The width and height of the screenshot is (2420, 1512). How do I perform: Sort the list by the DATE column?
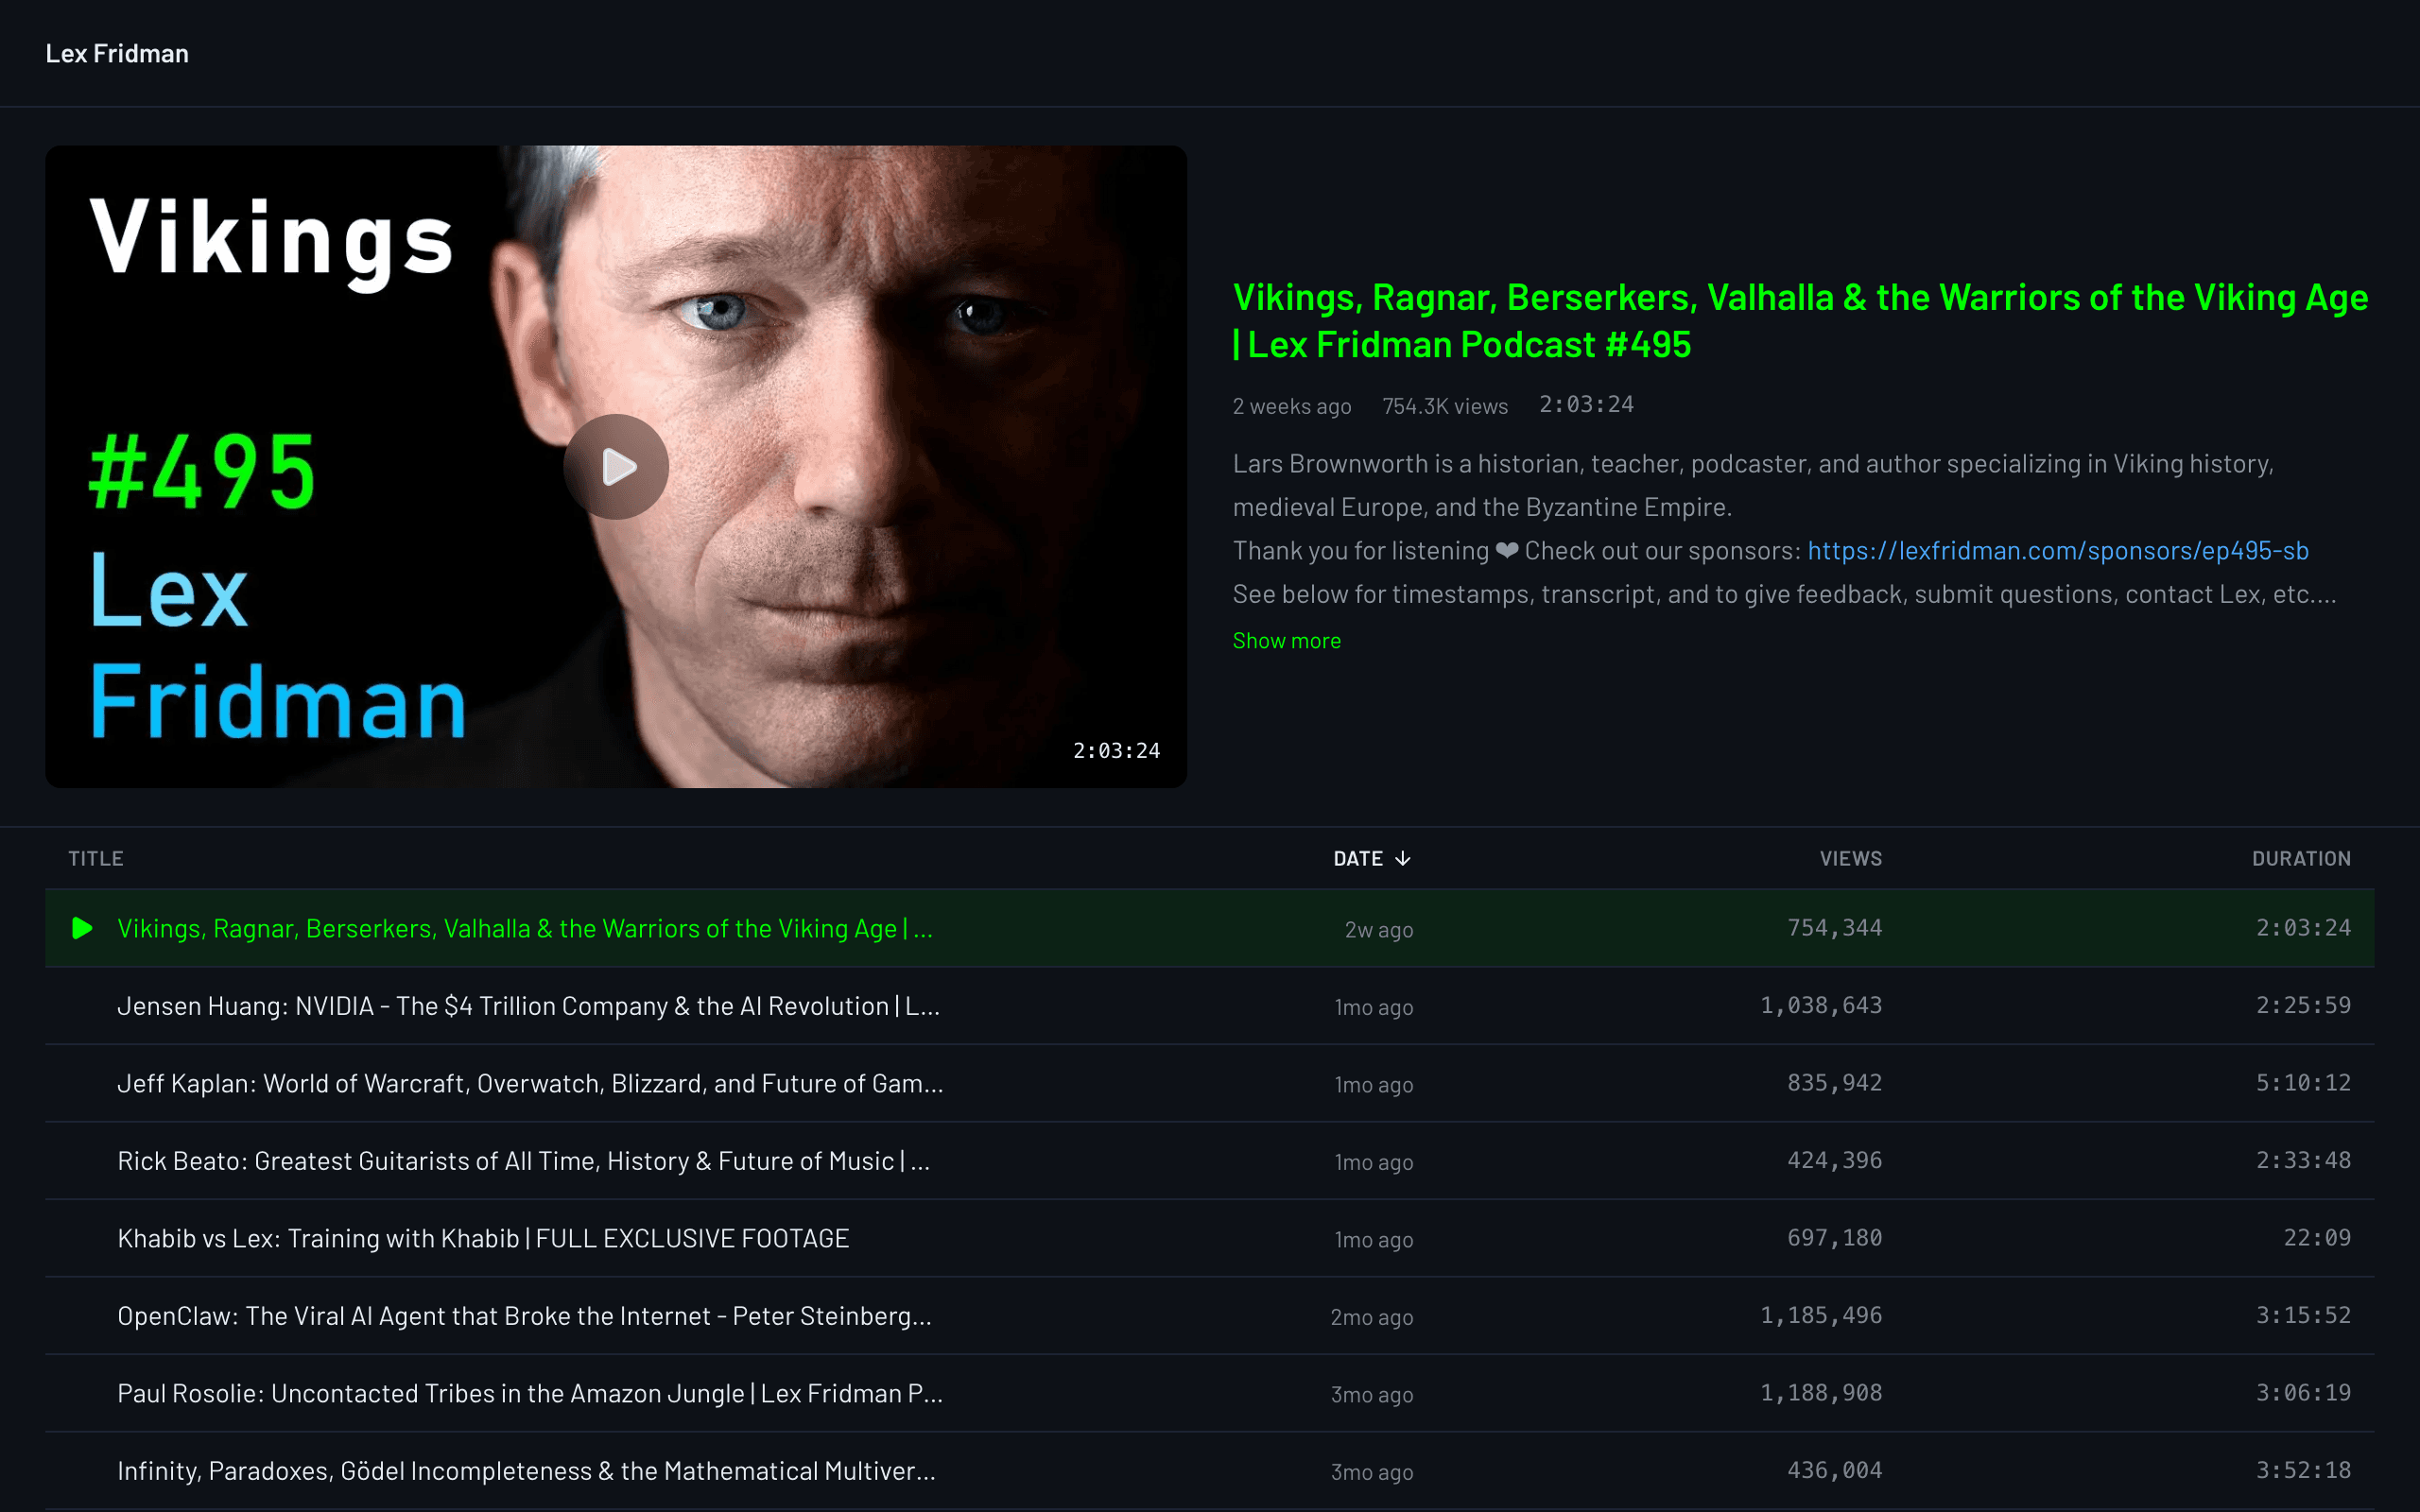1371,858
